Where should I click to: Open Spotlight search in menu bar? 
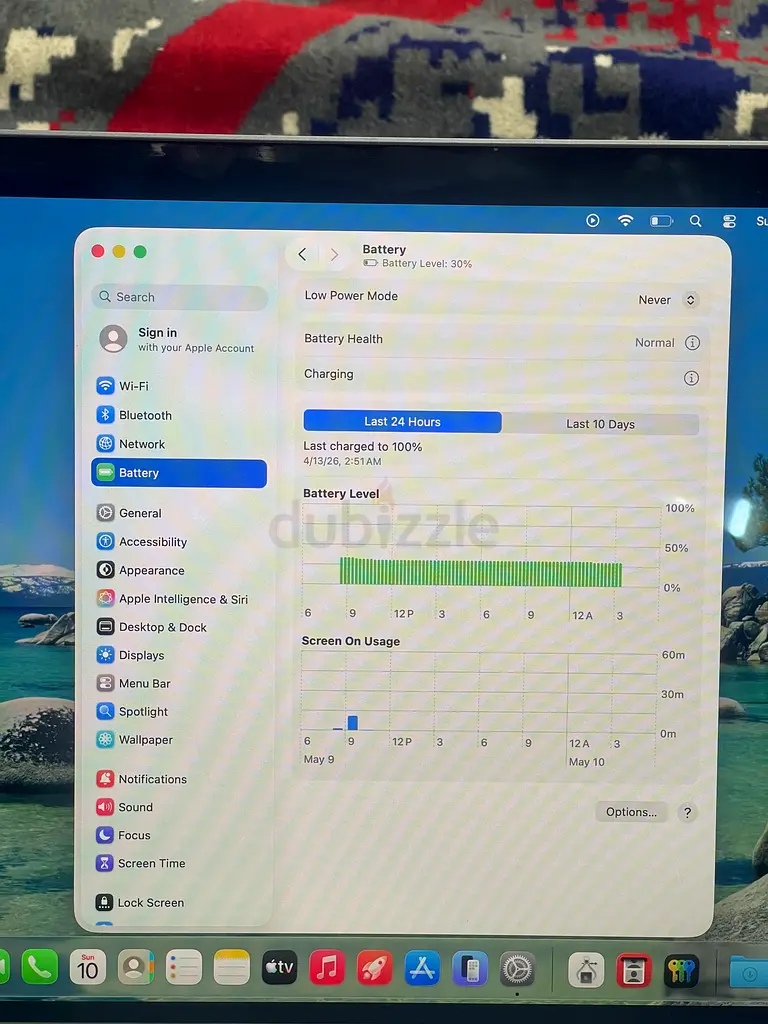click(x=696, y=221)
